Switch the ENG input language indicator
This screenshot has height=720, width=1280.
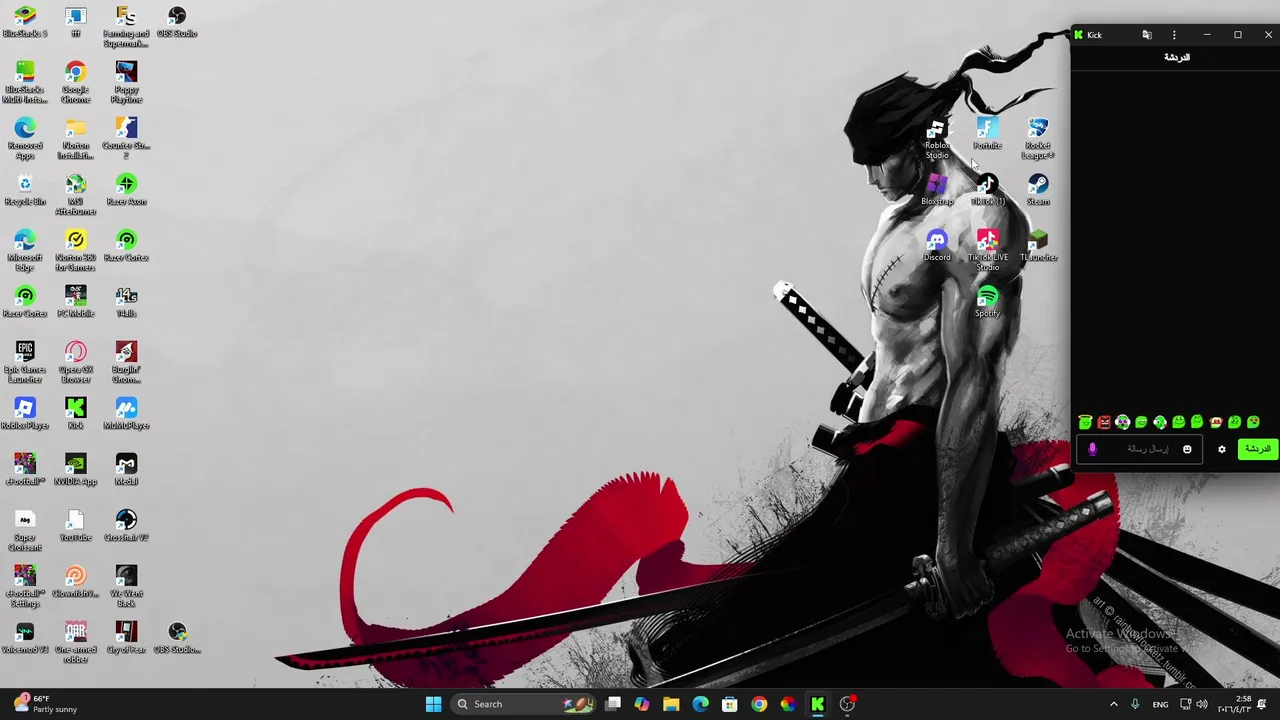pyautogui.click(x=1160, y=704)
